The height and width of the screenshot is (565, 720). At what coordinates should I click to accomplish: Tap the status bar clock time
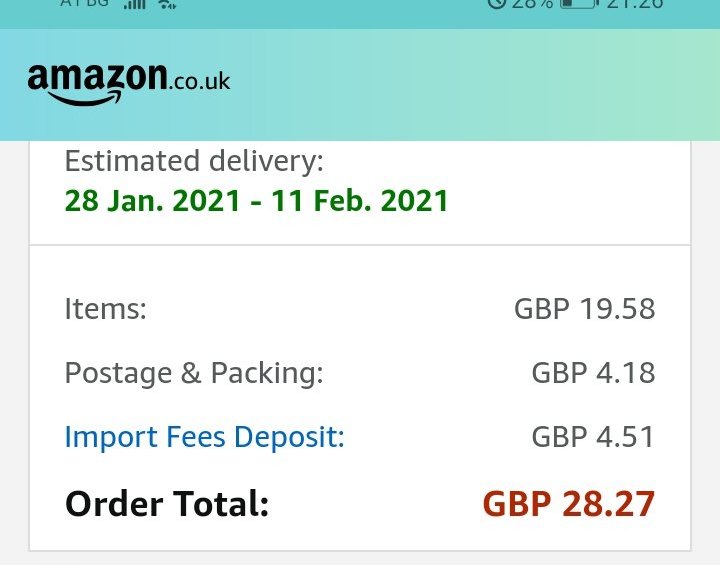click(x=635, y=4)
